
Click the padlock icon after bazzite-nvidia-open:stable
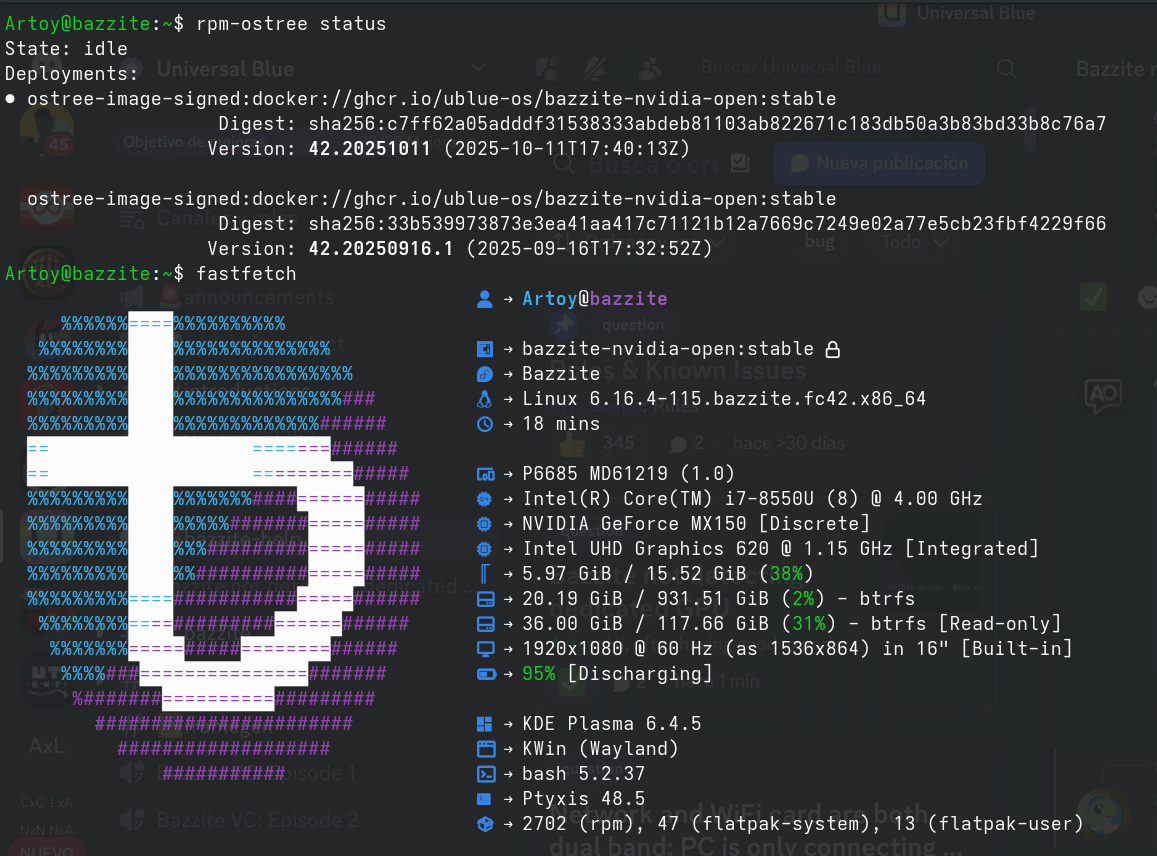click(832, 349)
